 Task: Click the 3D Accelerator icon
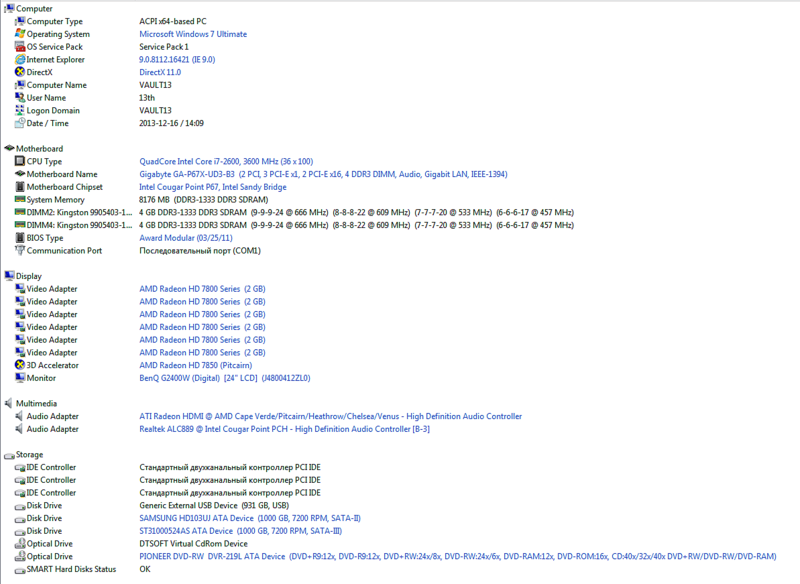click(x=20, y=365)
